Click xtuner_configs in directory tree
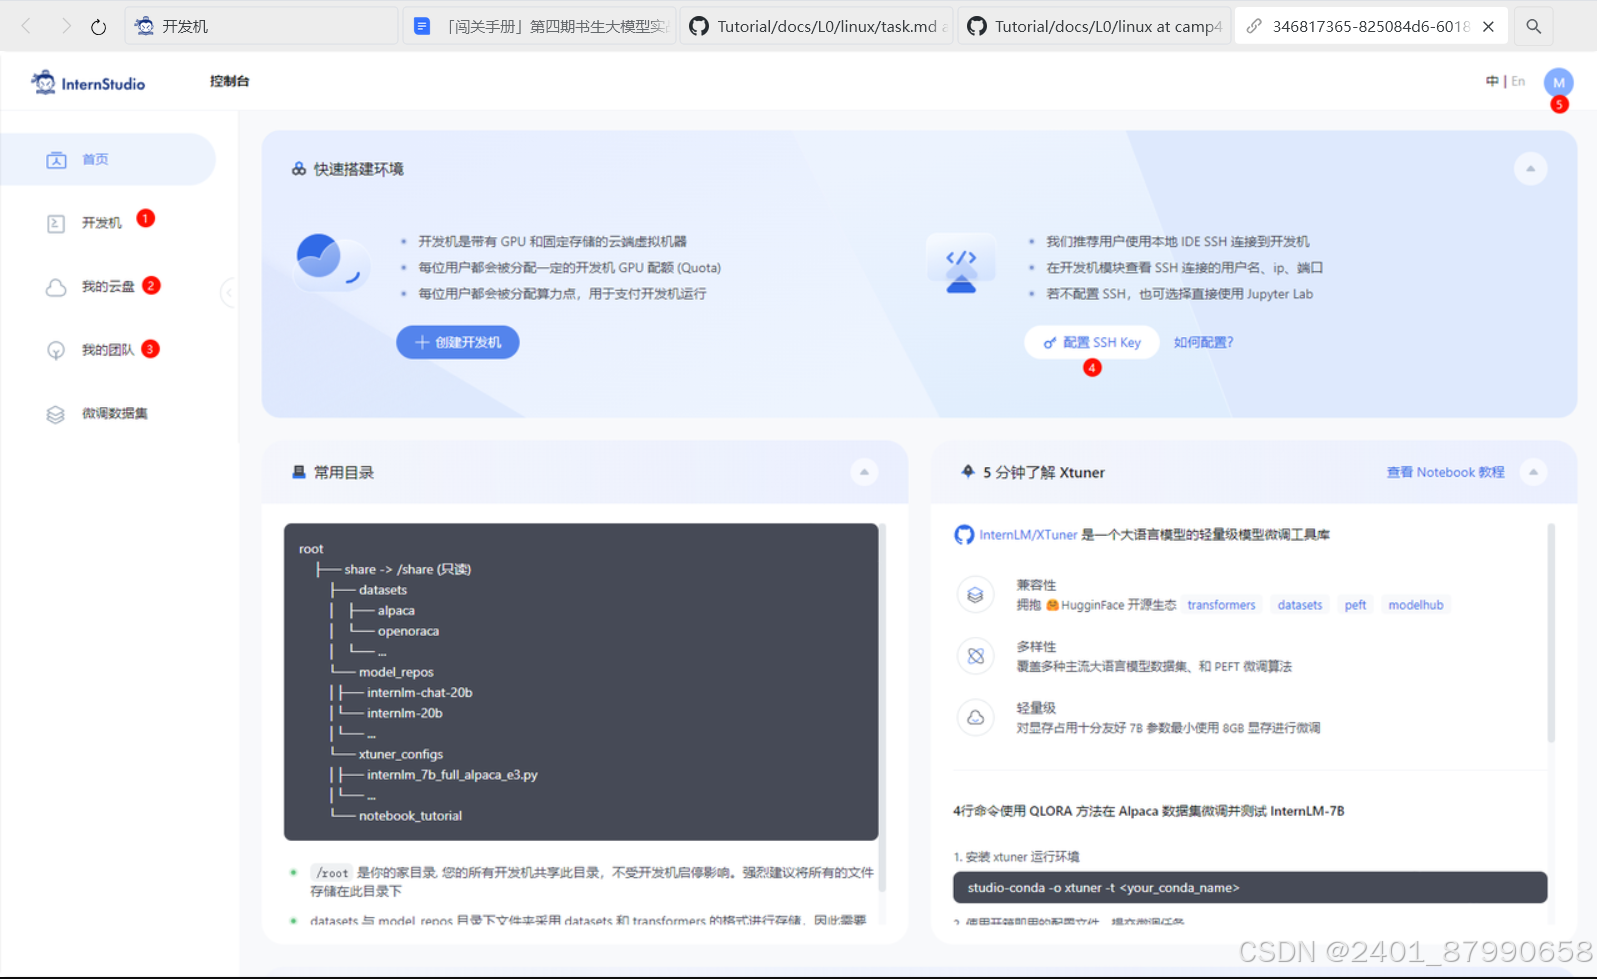Screen dimensions: 1597x979 pos(400,754)
